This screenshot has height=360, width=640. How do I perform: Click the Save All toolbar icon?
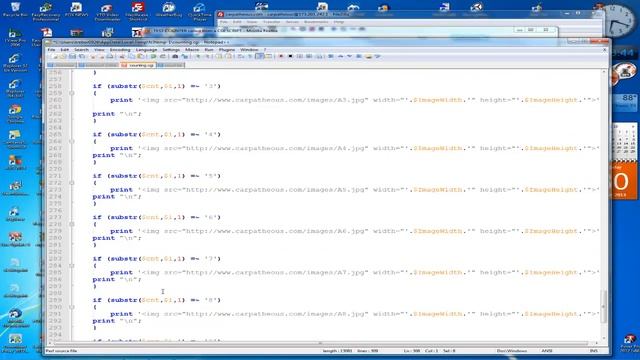[81, 56]
